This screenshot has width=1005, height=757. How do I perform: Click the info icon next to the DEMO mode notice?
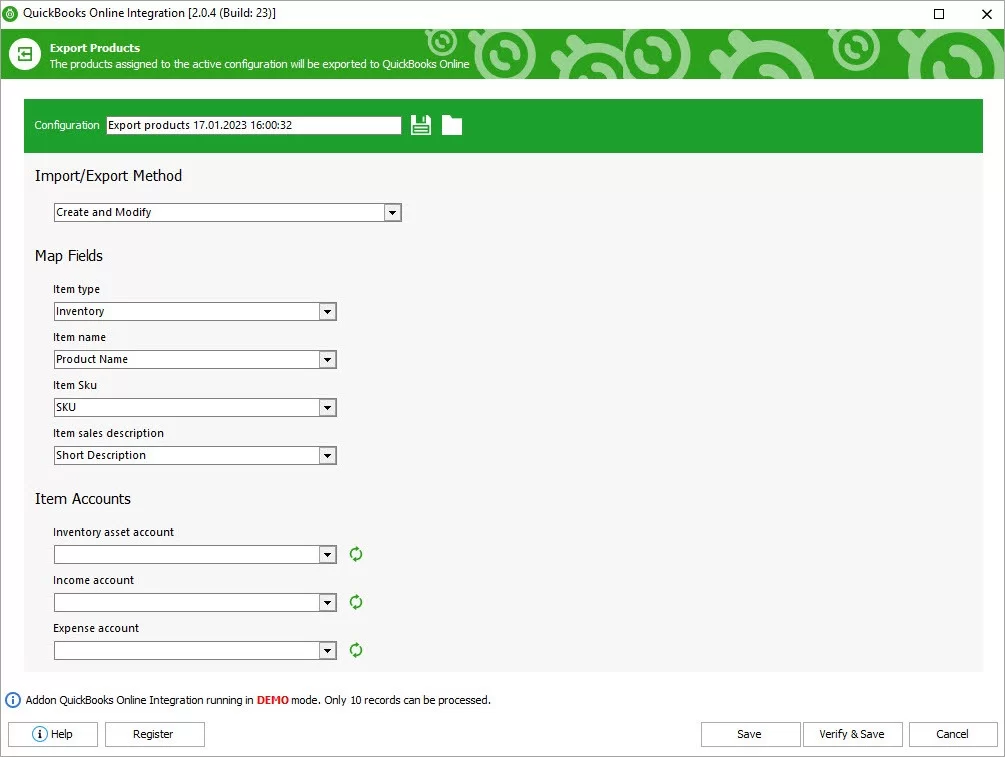11,700
